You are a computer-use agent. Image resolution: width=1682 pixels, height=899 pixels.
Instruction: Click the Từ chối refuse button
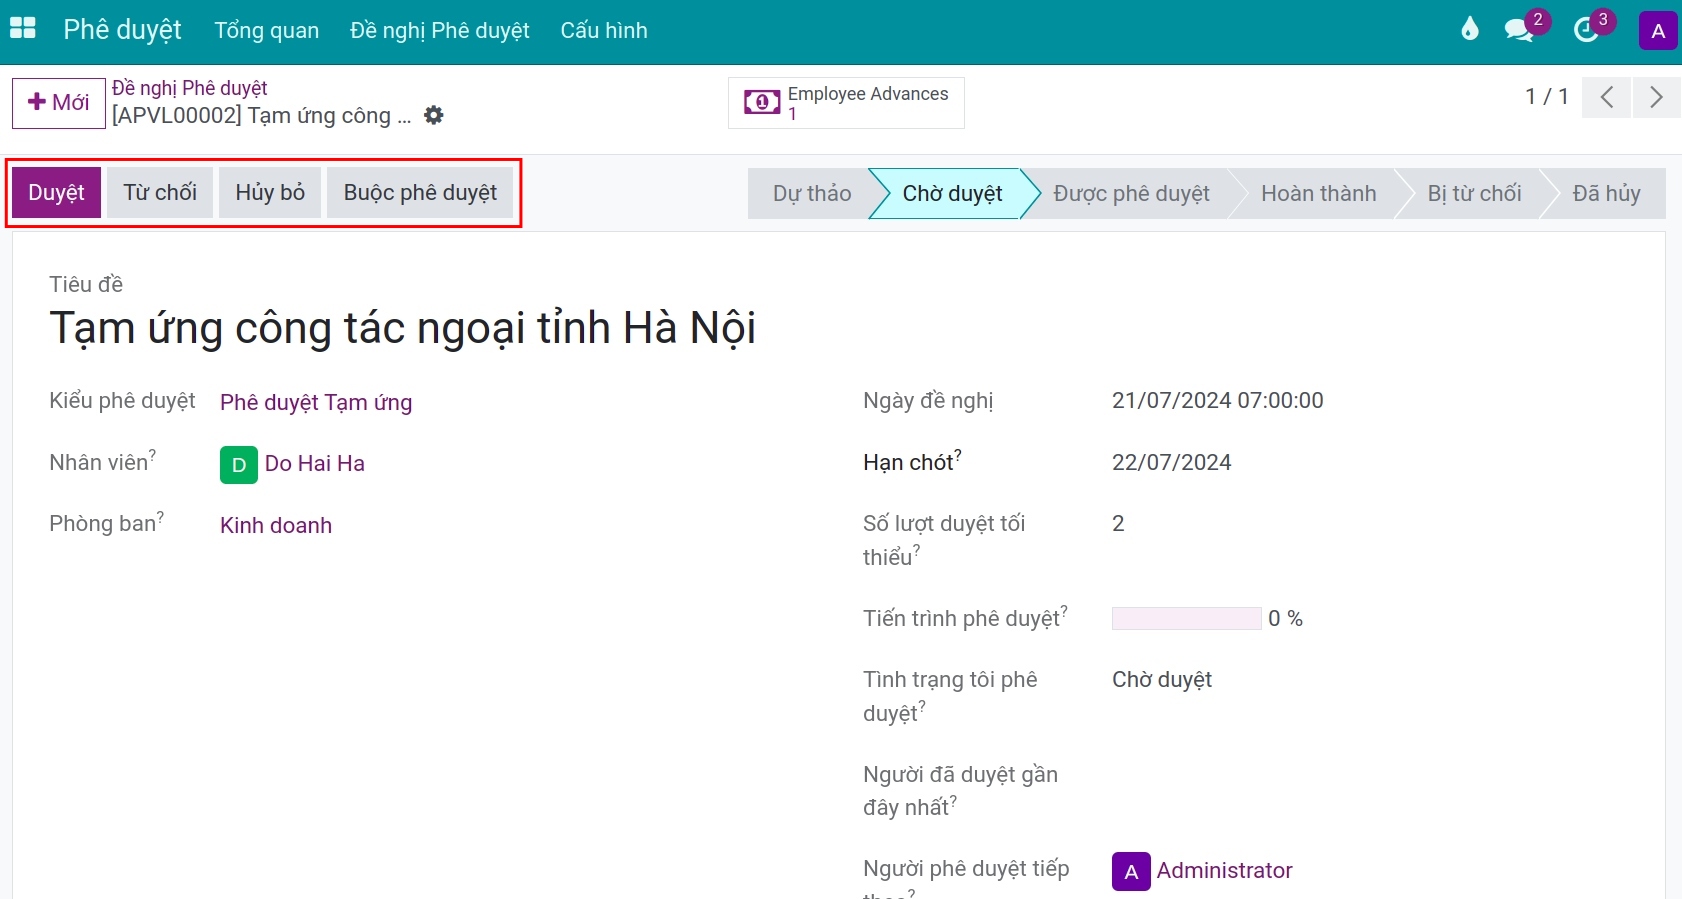click(160, 193)
